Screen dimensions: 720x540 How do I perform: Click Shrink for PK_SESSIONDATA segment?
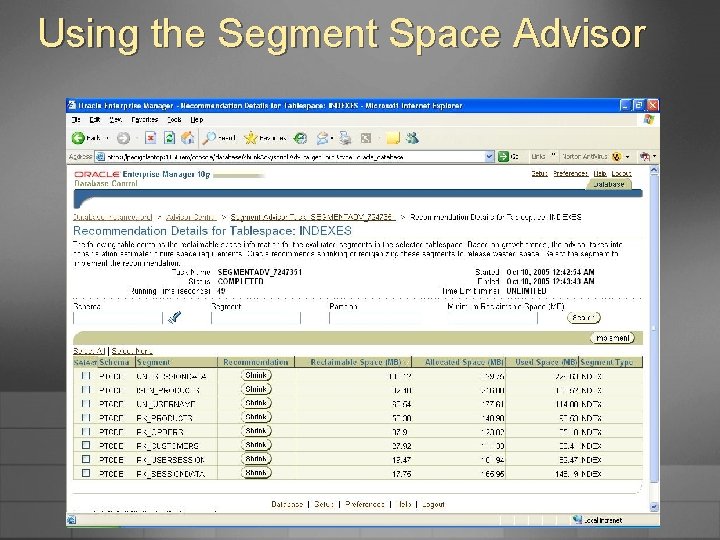click(256, 472)
